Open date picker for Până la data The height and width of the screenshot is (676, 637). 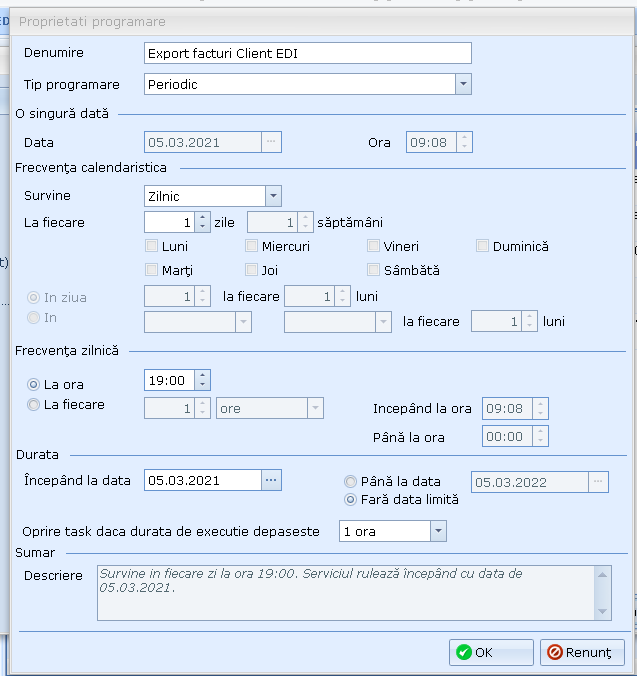point(598,482)
